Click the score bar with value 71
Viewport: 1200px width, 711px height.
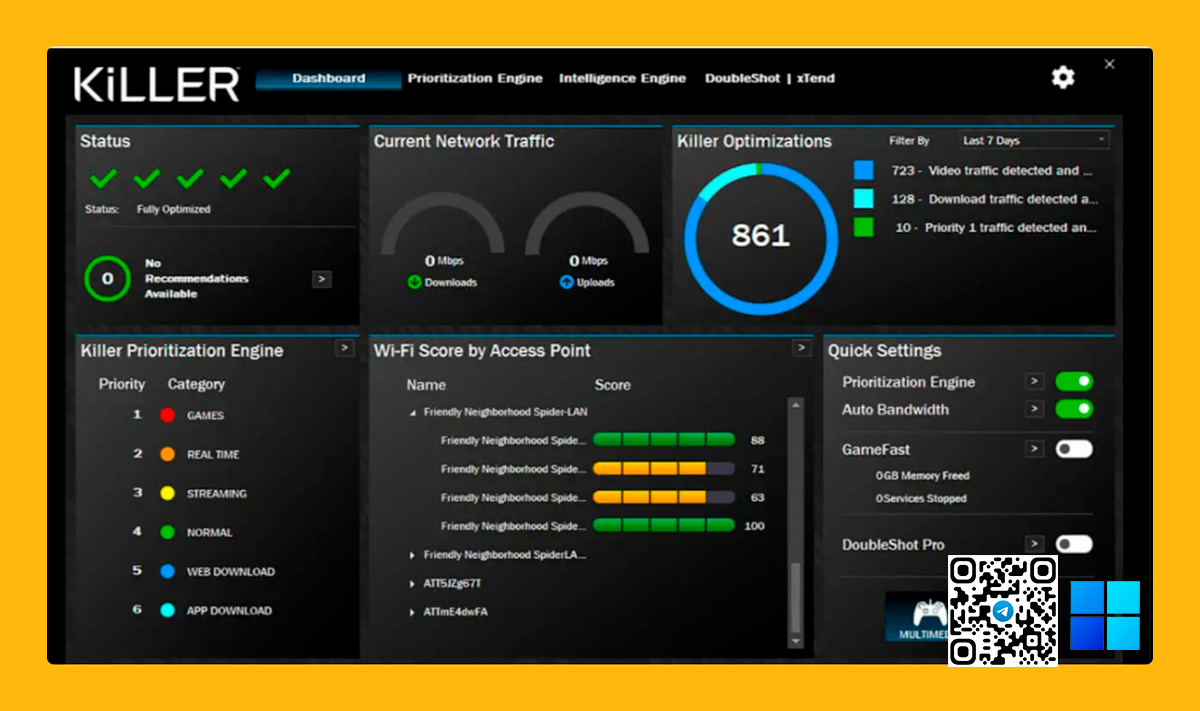click(x=664, y=468)
